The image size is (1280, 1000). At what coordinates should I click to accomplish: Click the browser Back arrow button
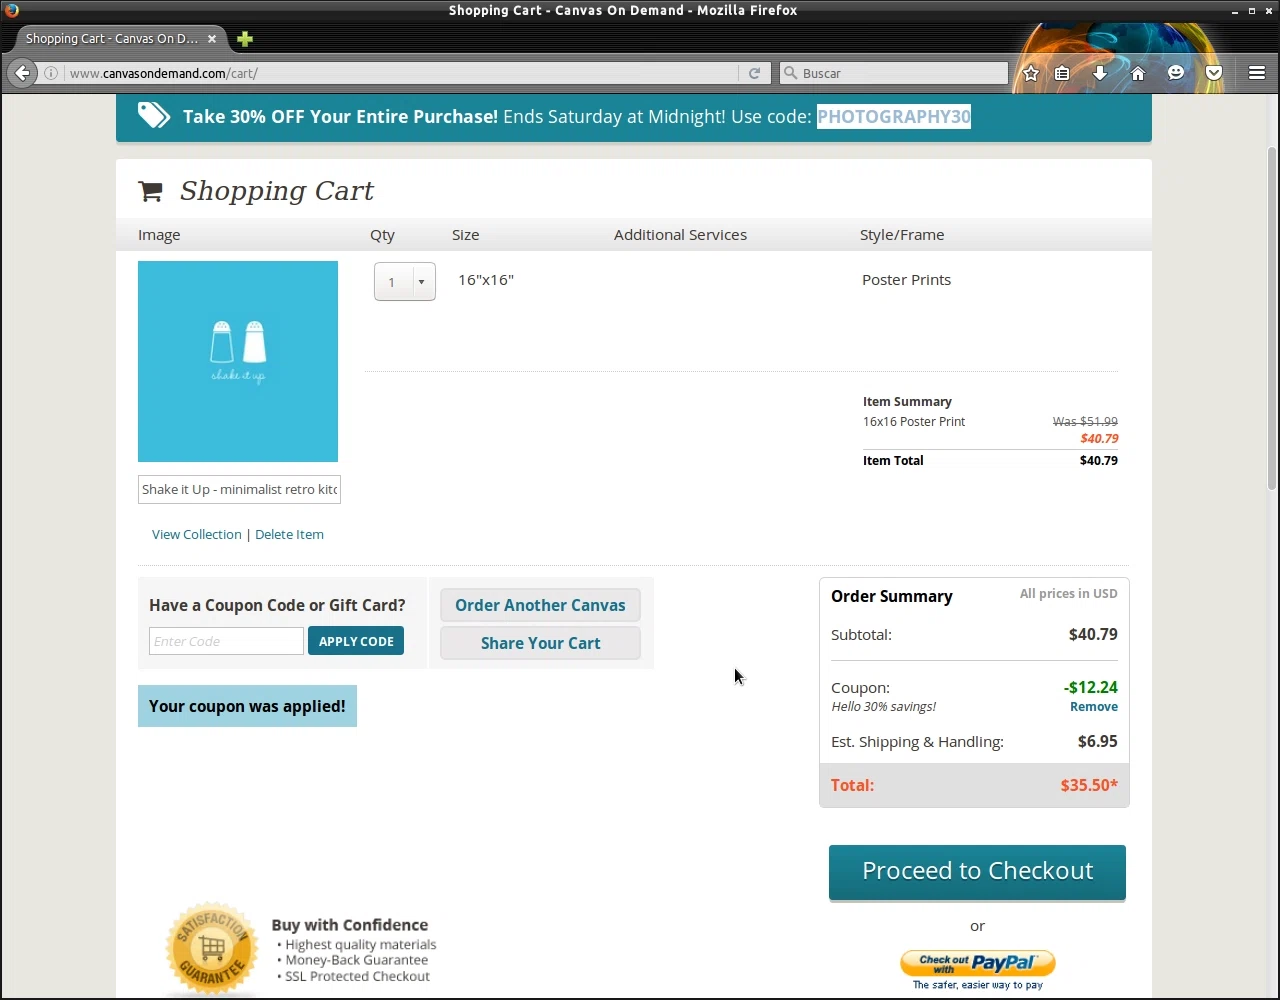(x=22, y=73)
